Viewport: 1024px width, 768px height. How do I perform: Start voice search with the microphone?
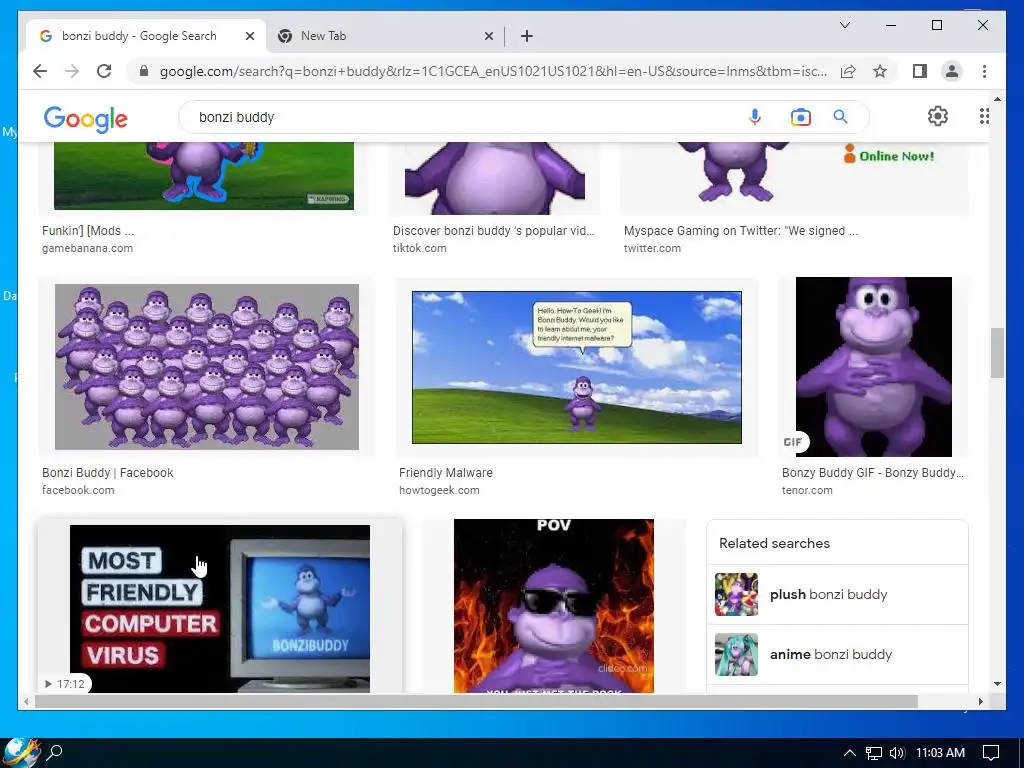pos(754,117)
